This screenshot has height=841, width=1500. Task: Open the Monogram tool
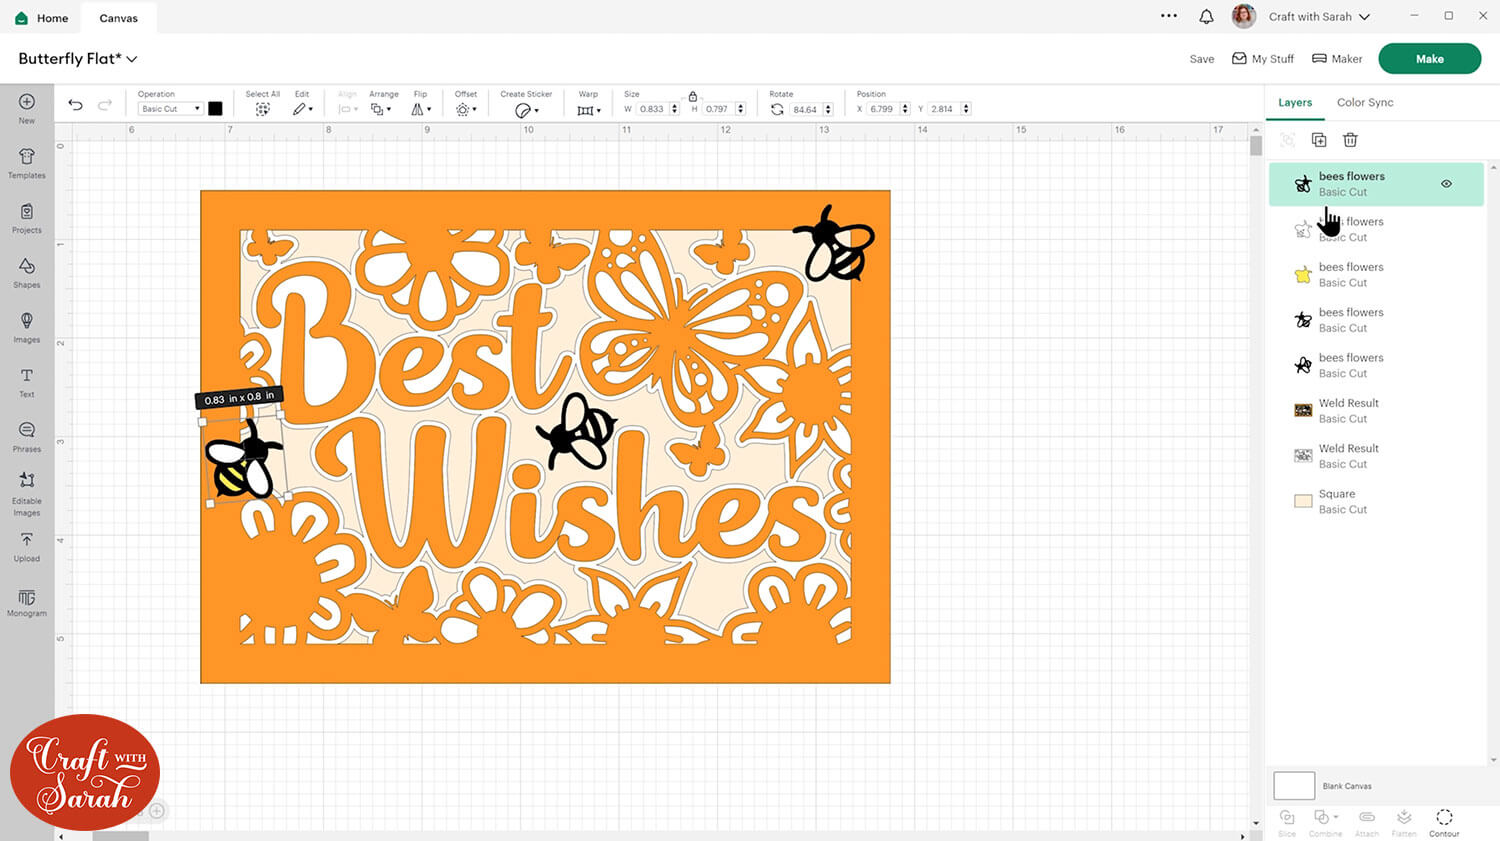coord(27,601)
